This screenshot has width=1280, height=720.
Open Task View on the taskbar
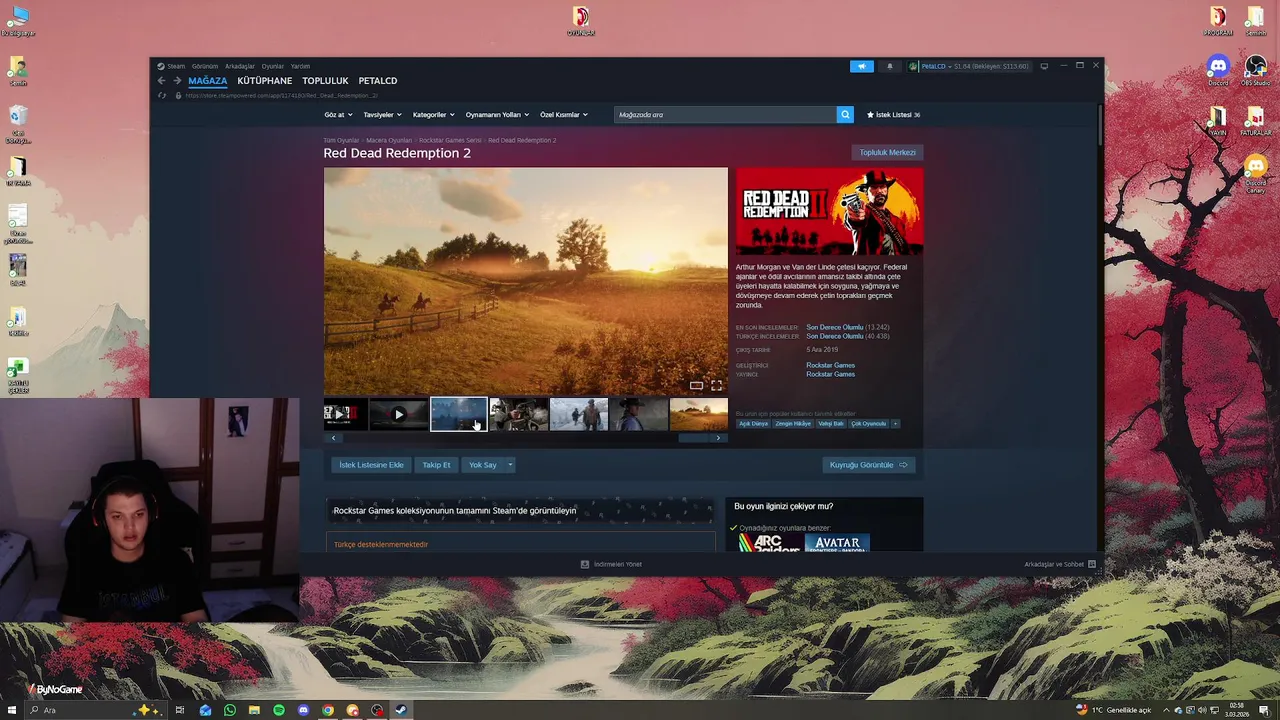(180, 710)
